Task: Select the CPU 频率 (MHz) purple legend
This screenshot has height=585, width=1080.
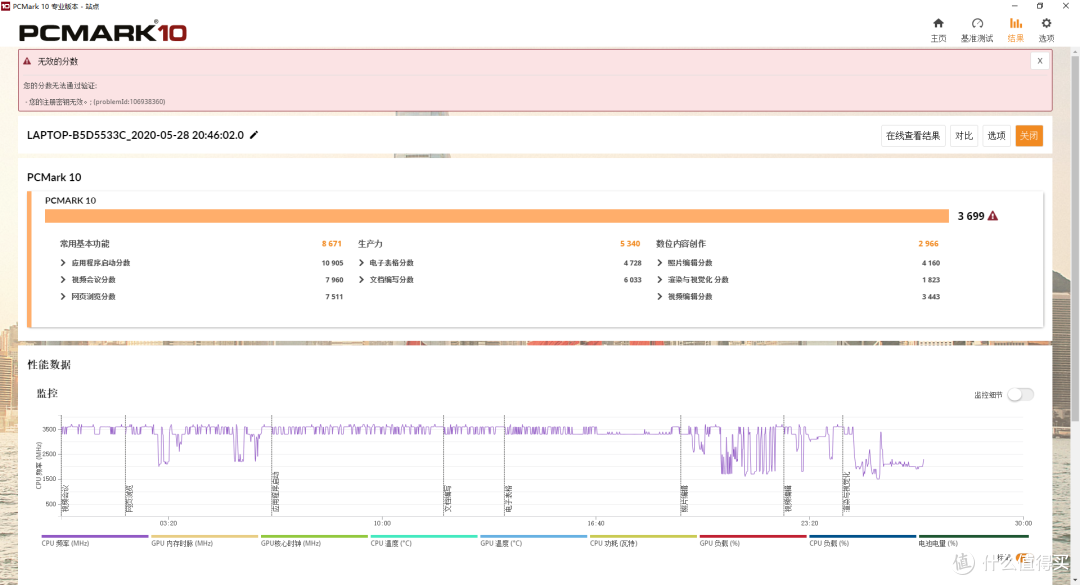Action: tap(94, 541)
